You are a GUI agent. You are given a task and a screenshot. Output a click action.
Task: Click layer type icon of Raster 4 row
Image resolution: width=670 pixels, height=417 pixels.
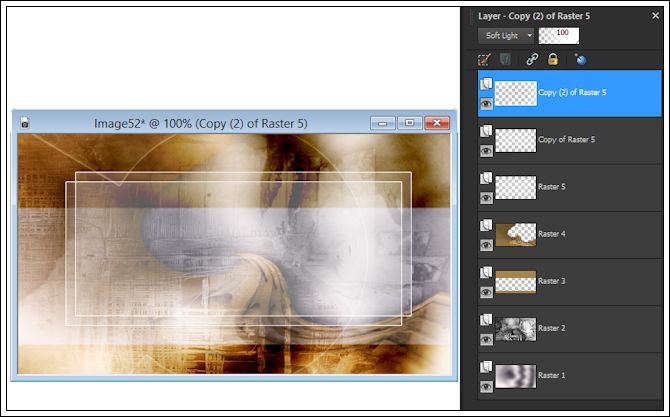click(486, 225)
